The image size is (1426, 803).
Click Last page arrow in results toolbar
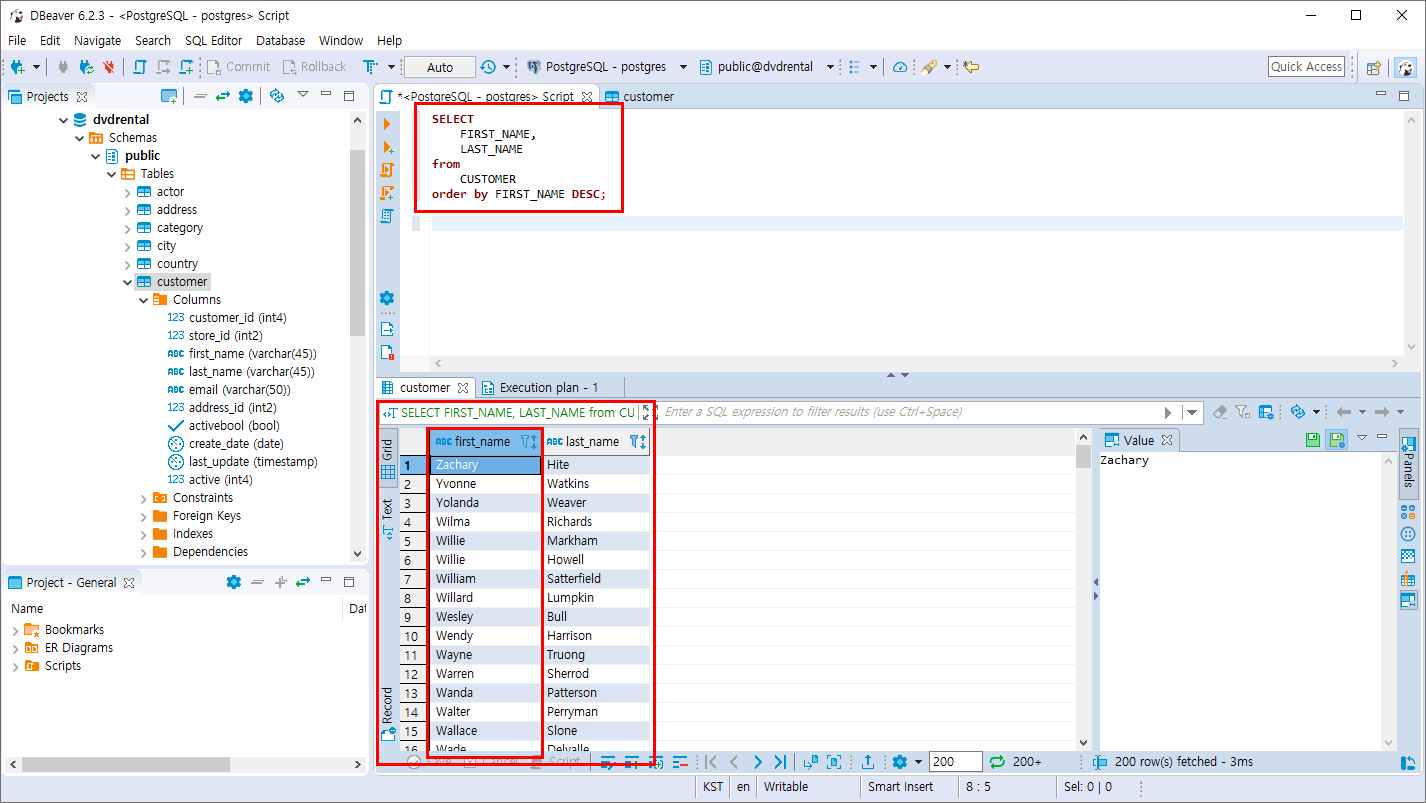click(780, 762)
